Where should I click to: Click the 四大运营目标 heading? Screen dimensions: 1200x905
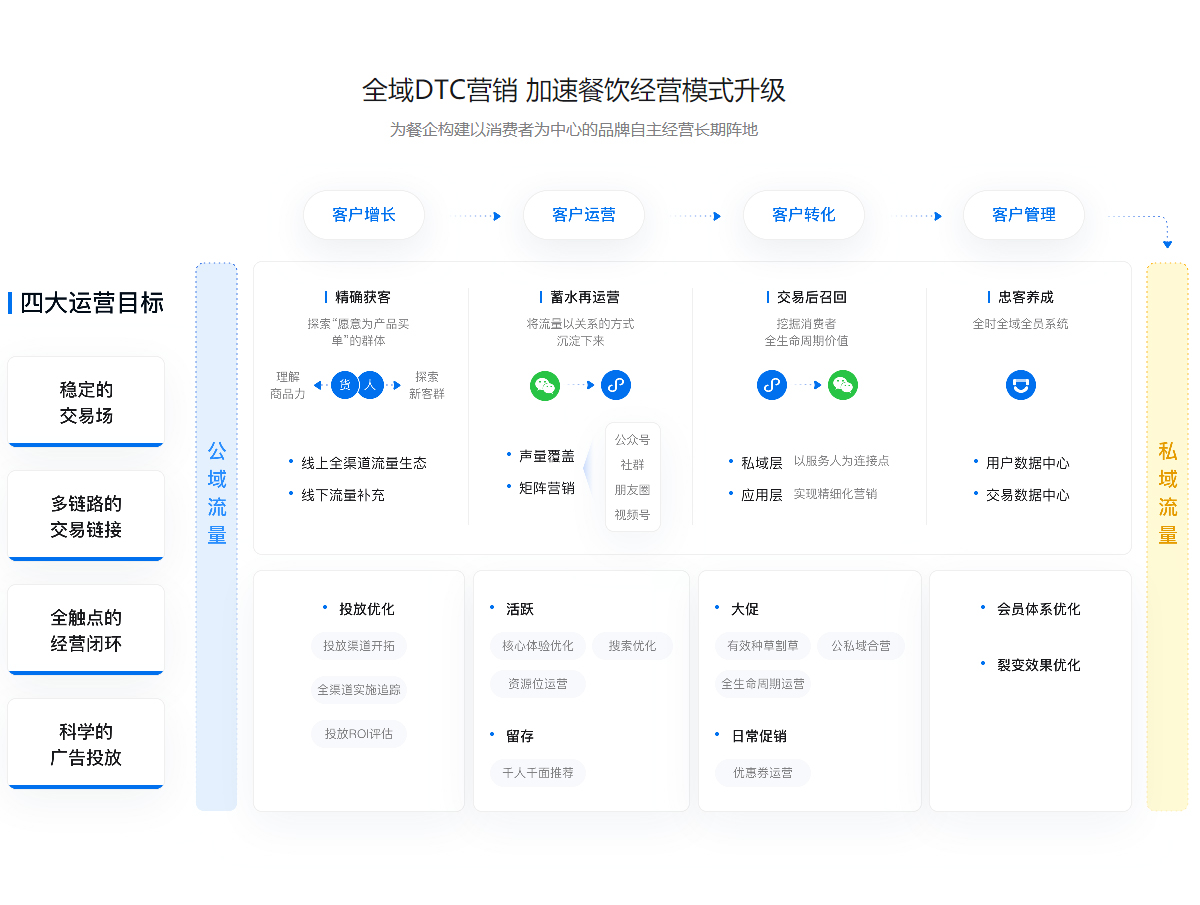click(92, 303)
